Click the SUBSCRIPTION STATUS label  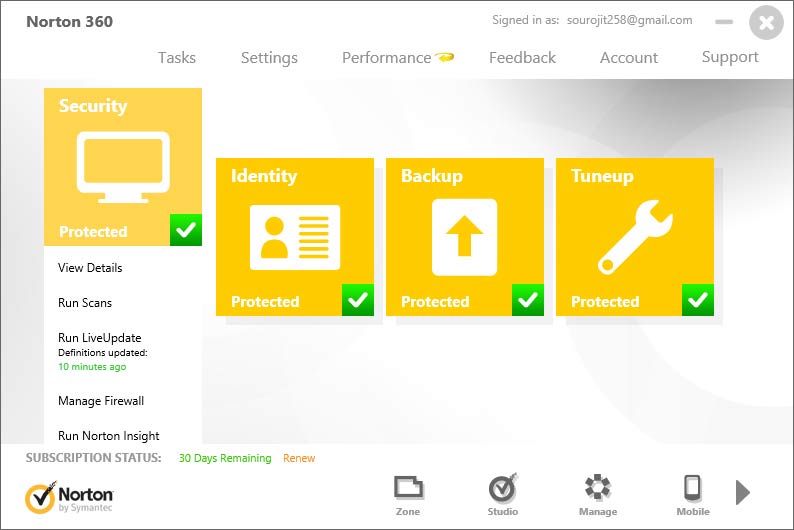point(94,458)
